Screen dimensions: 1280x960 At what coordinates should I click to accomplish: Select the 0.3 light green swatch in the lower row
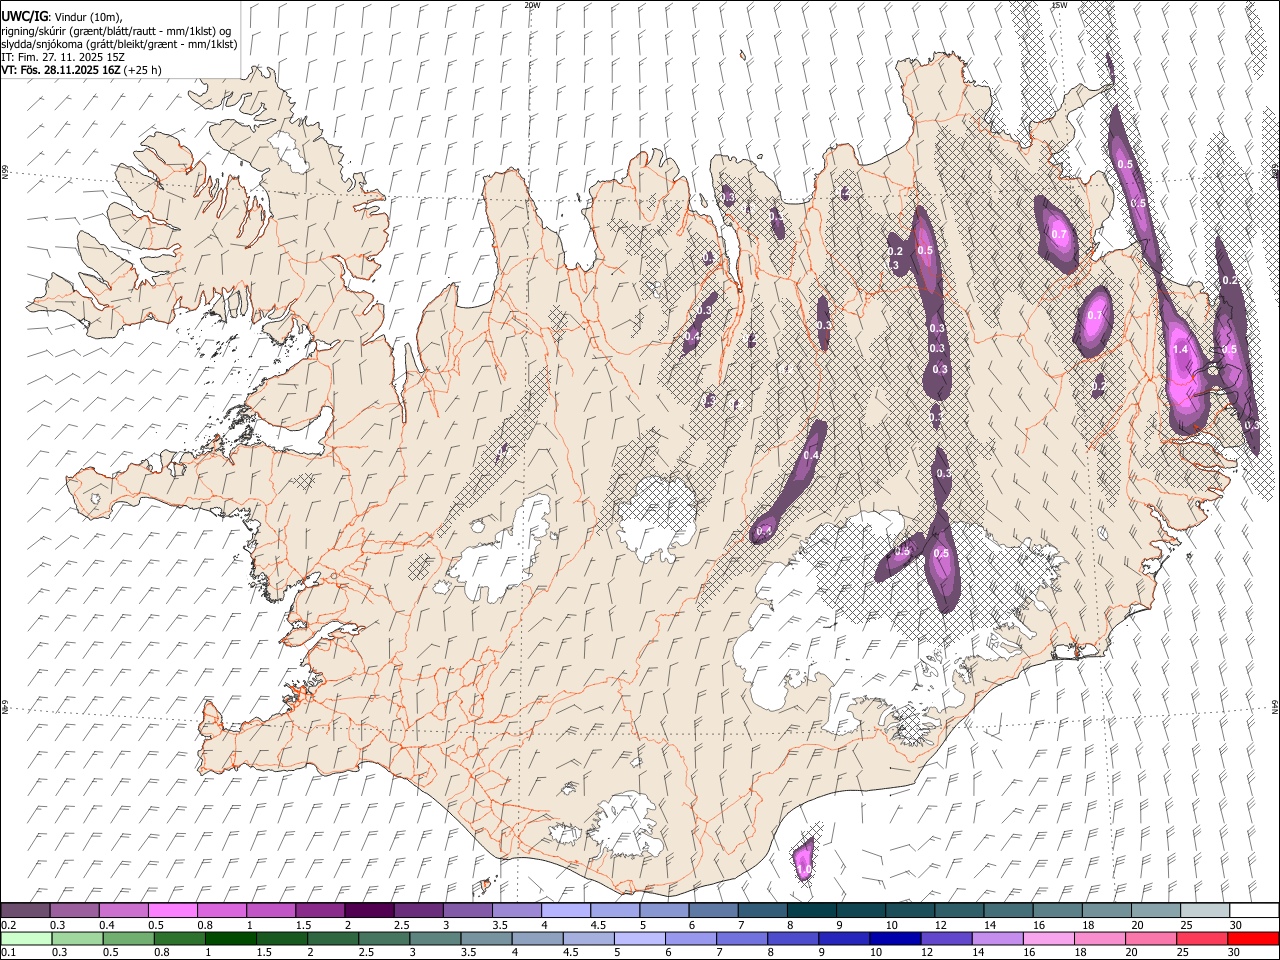tap(78, 938)
